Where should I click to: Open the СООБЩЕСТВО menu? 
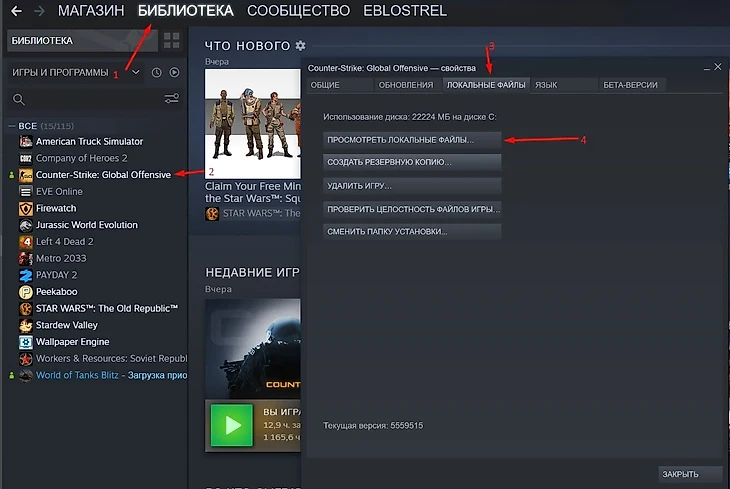click(x=298, y=11)
